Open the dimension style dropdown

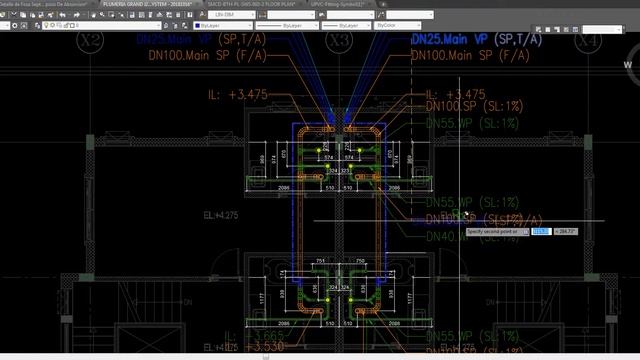tap(291, 15)
